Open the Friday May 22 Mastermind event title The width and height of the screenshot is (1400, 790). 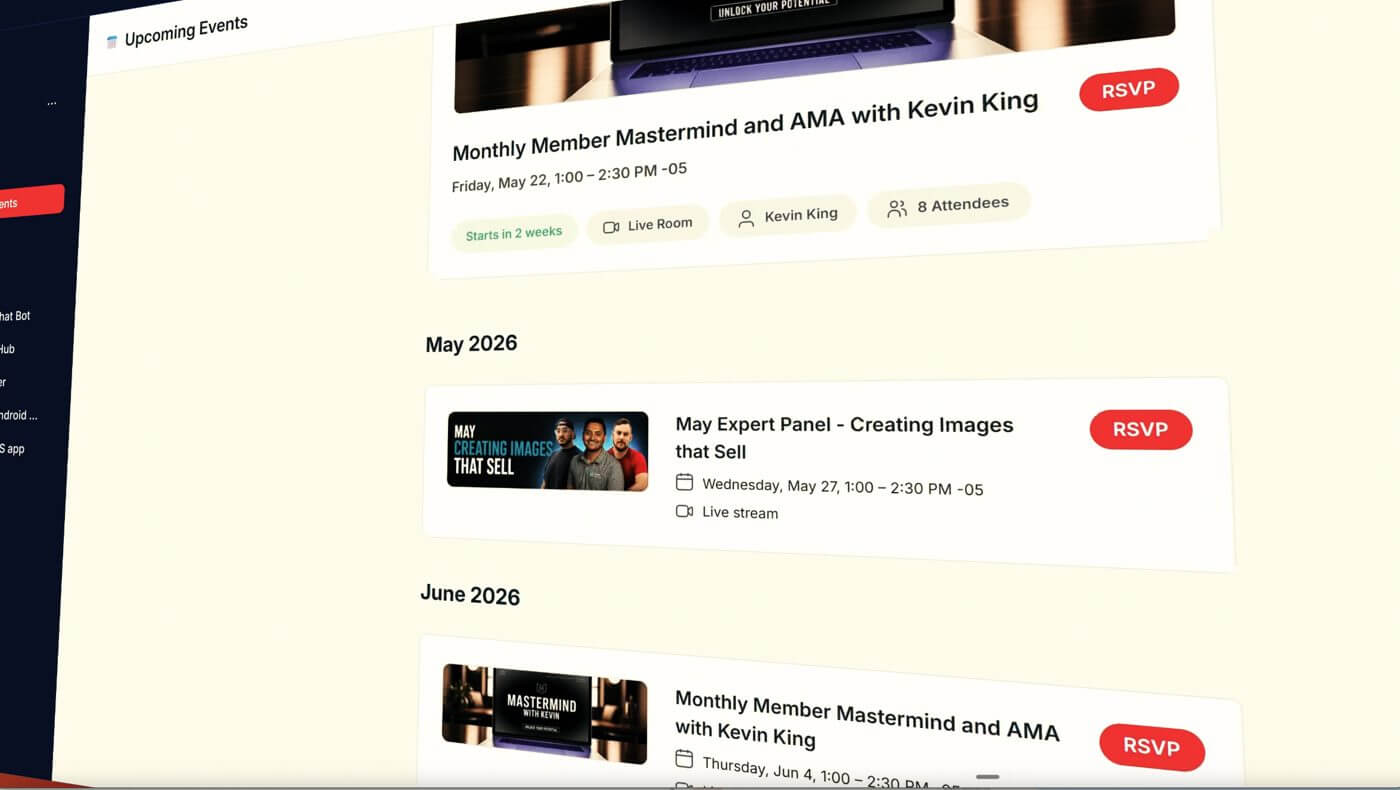(x=745, y=126)
